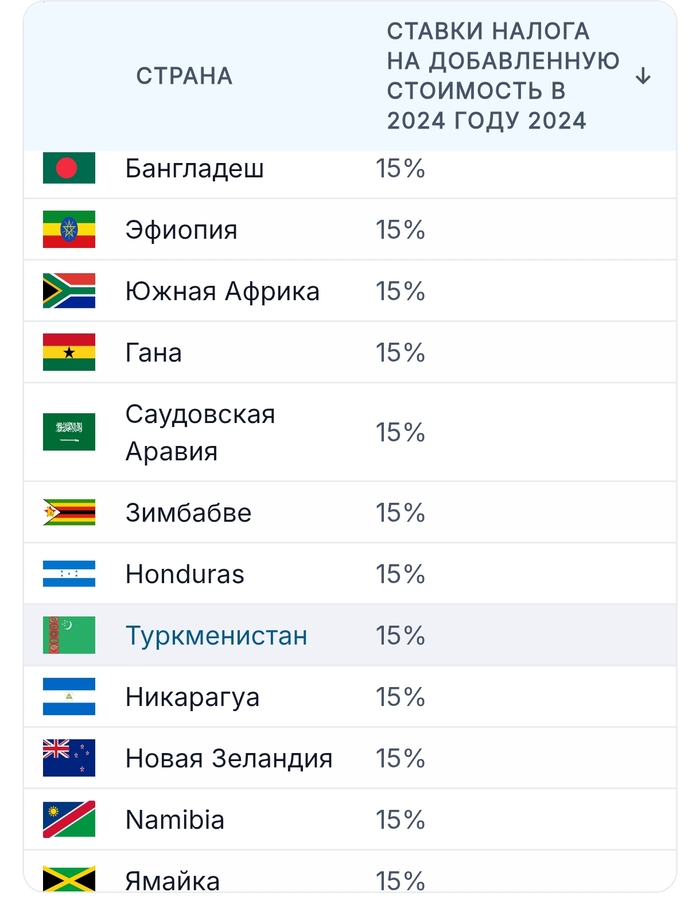The image size is (700, 904).
Task: Click the Namibia flag icon
Action: point(69,820)
